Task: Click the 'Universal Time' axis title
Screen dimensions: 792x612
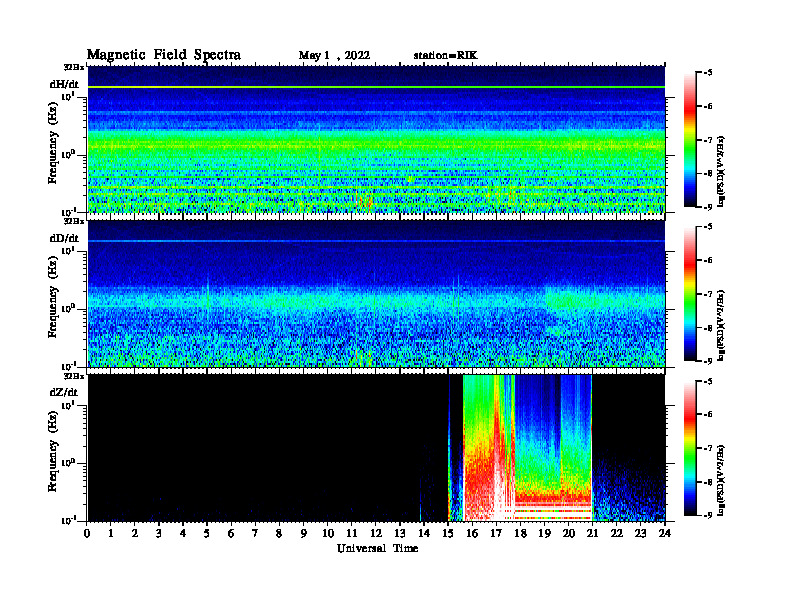Action: tap(377, 548)
